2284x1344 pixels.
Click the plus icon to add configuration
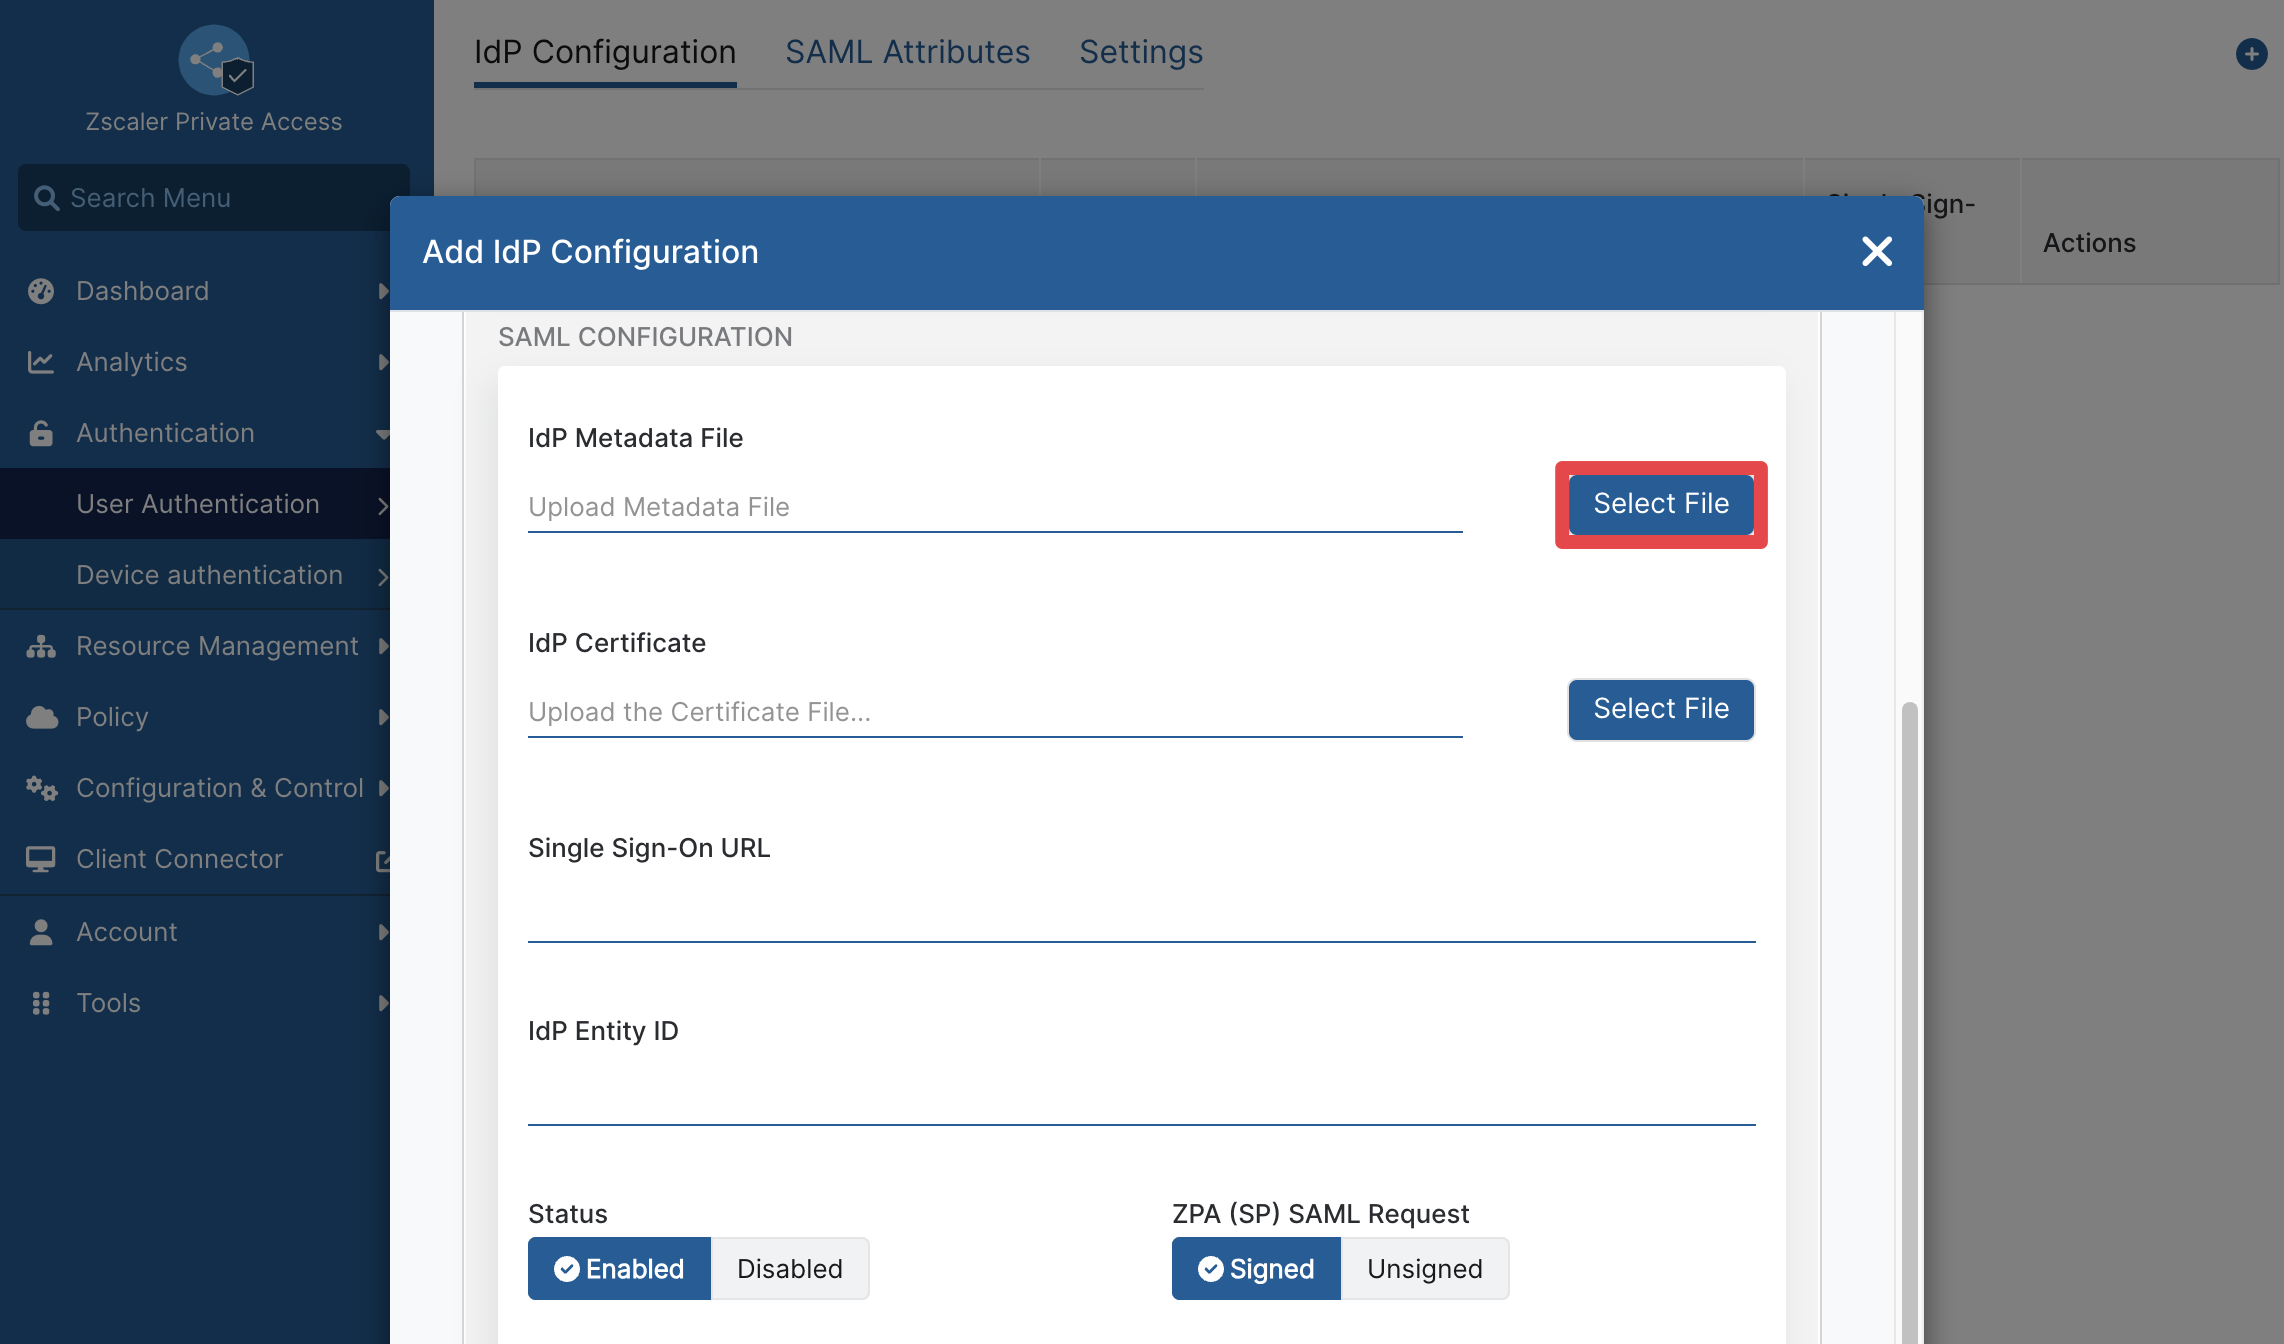click(x=2252, y=54)
